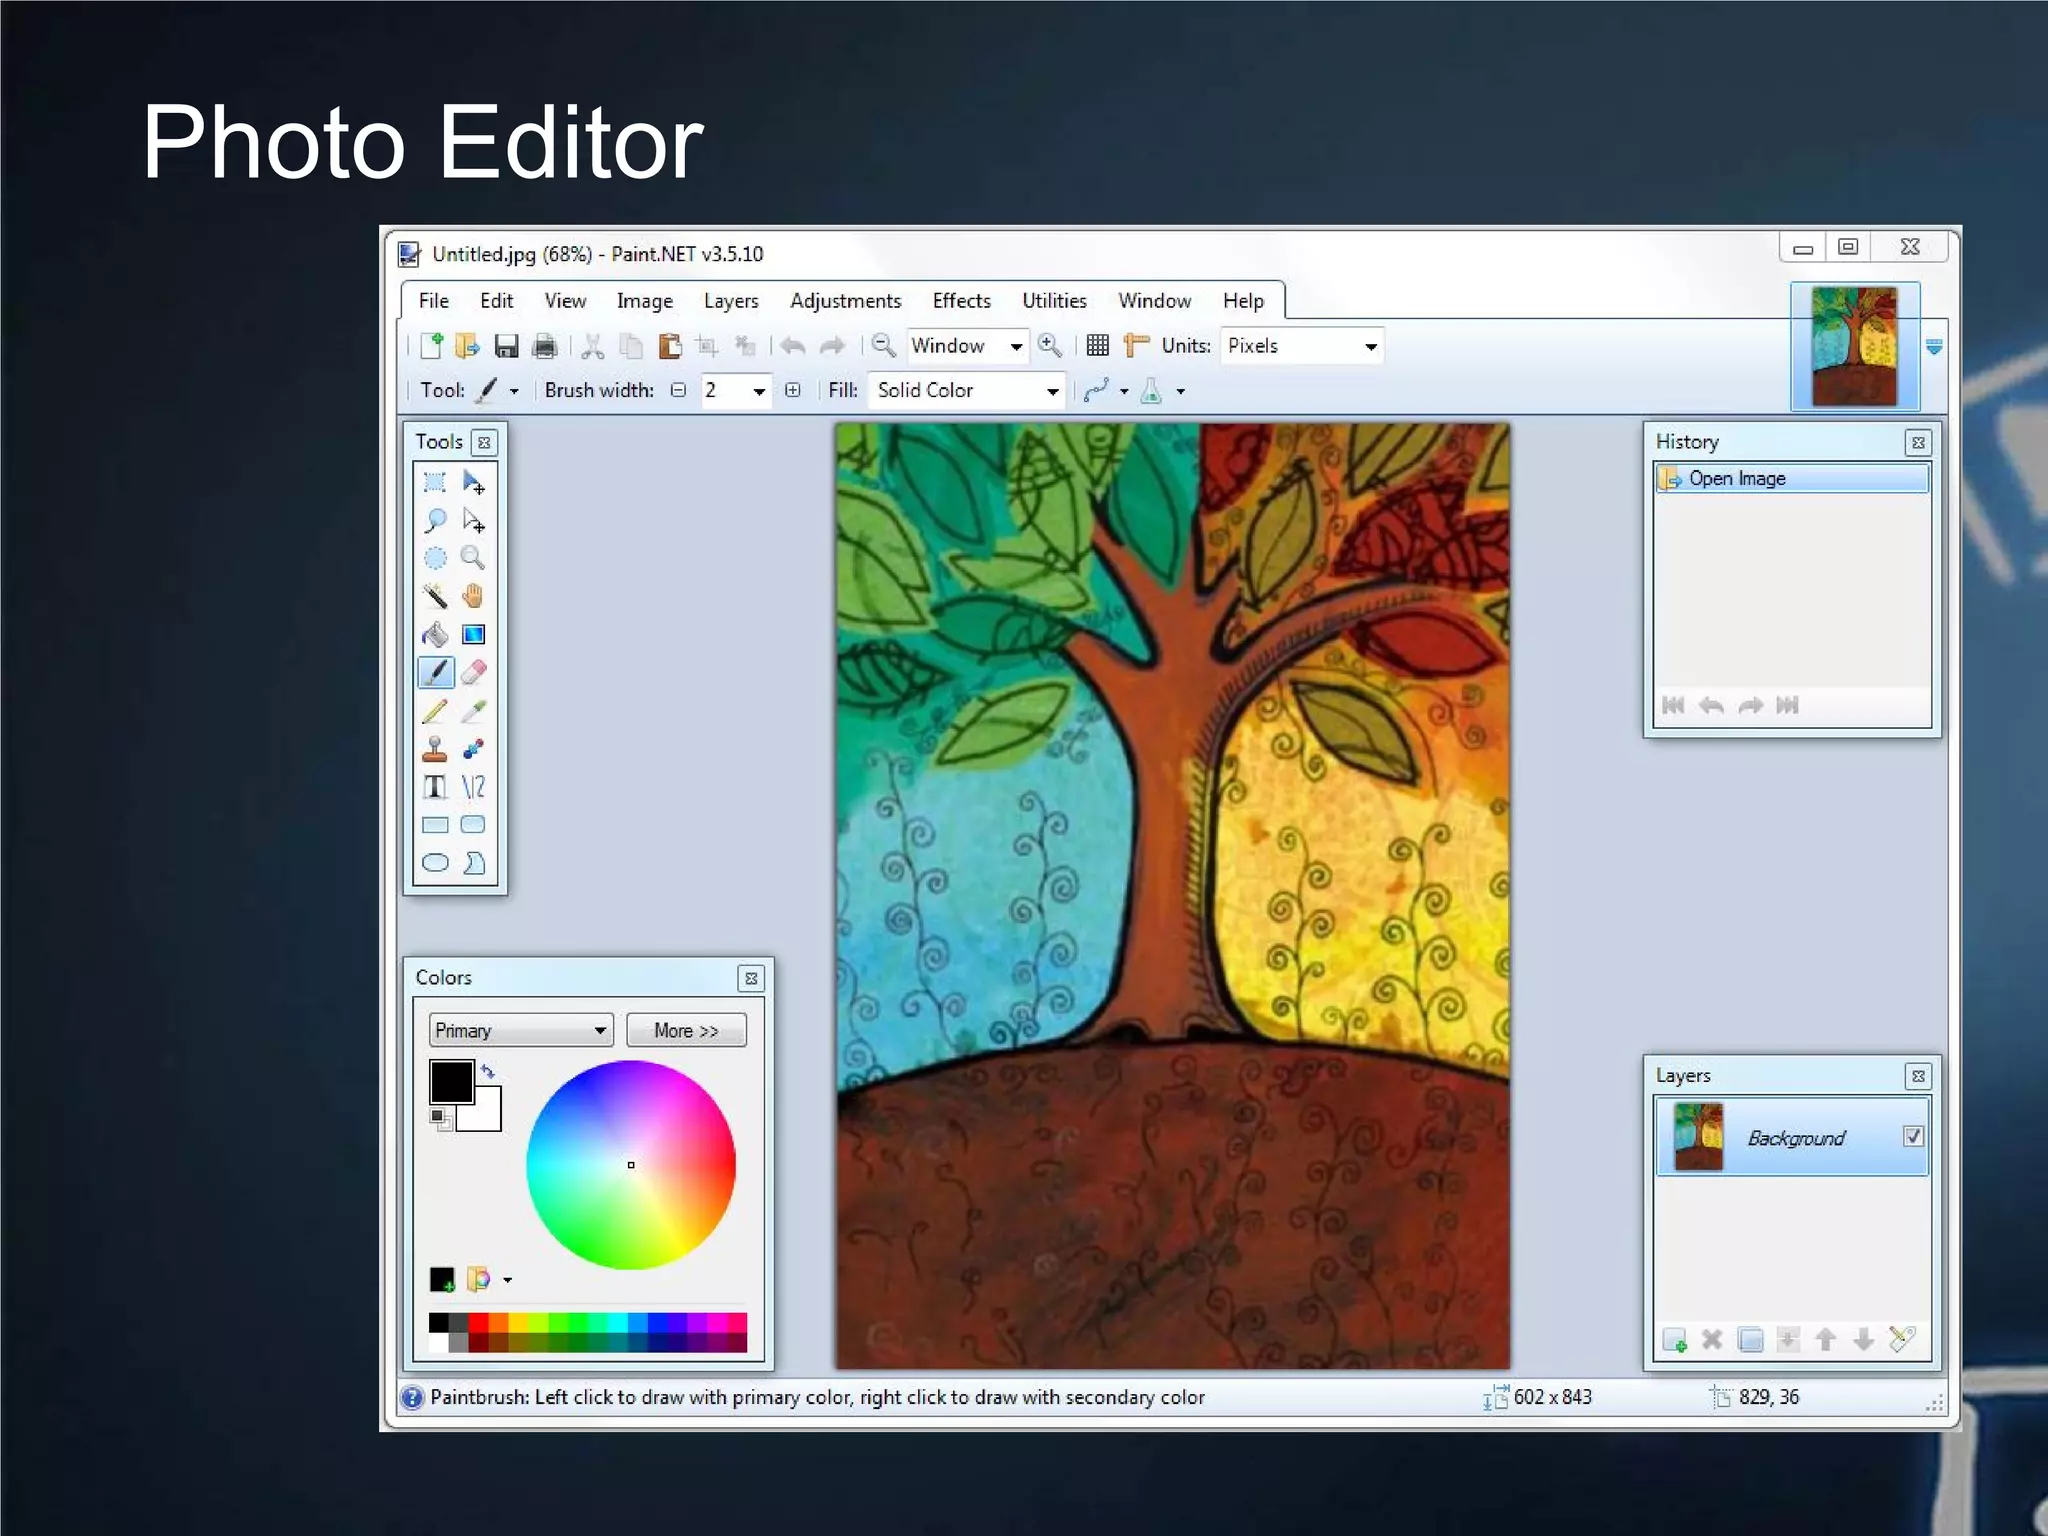Select the Zoom tool in Tools panel
2048x1536 pixels.
point(474,558)
